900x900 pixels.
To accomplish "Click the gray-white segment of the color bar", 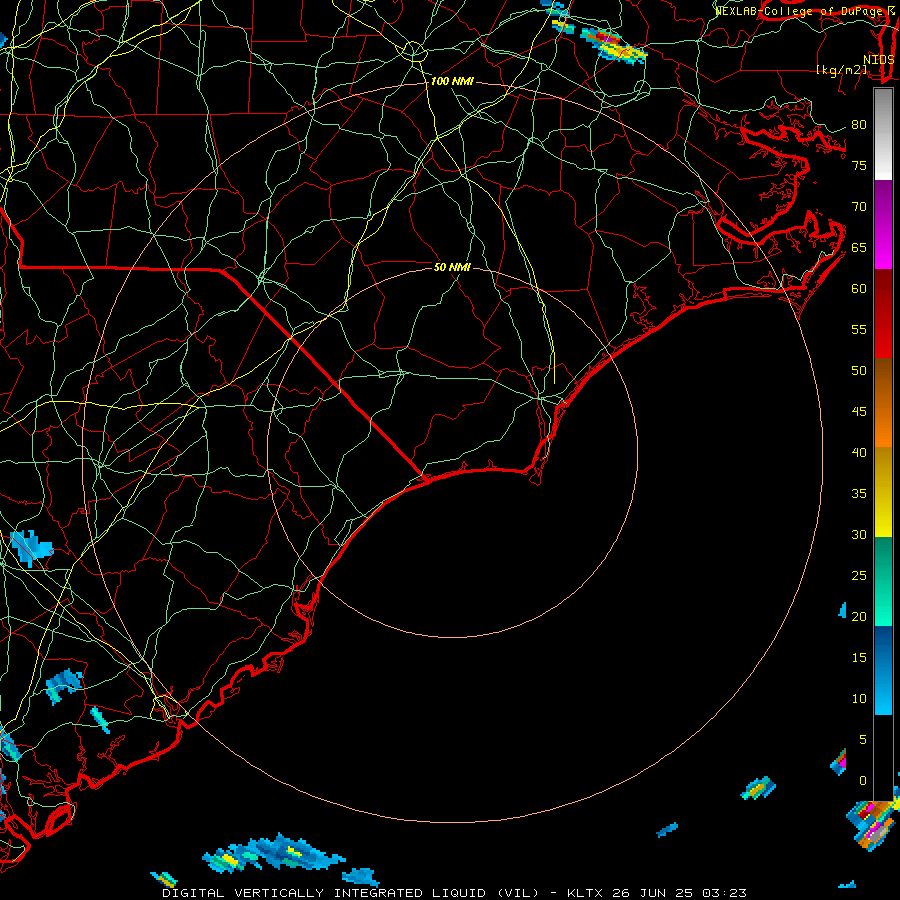I will 883,134.
